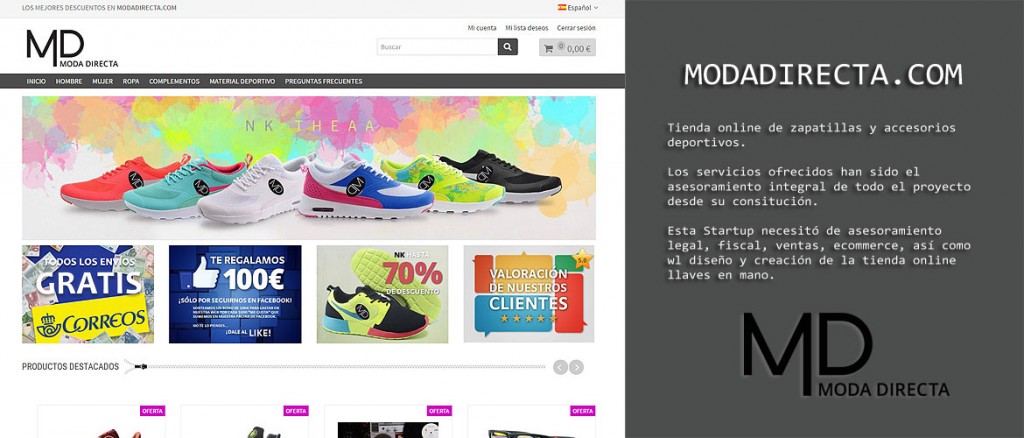Expand the Español language dropdown
The width and height of the screenshot is (1024, 438).
pos(578,8)
